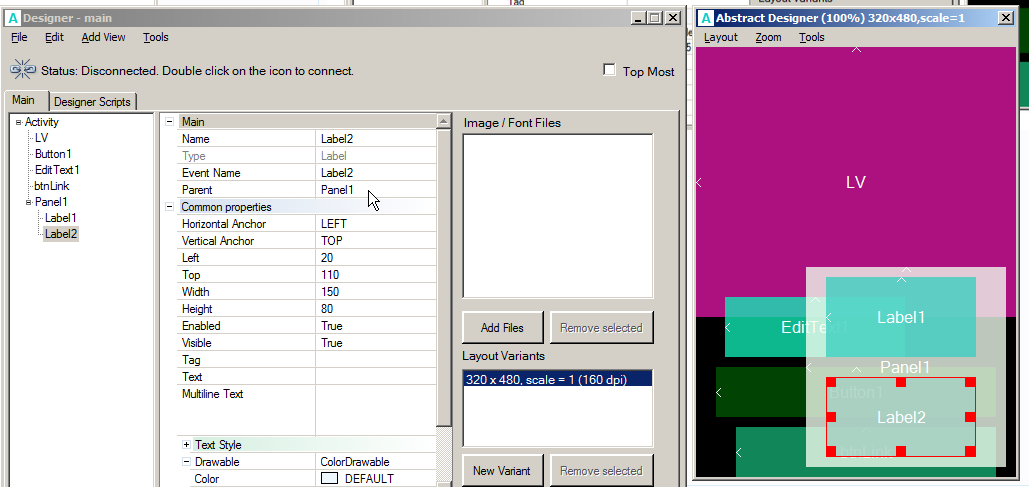This screenshot has width=1029, height=487.
Task: Select the 320 x 480 layout variant
Action: [x=557, y=379]
